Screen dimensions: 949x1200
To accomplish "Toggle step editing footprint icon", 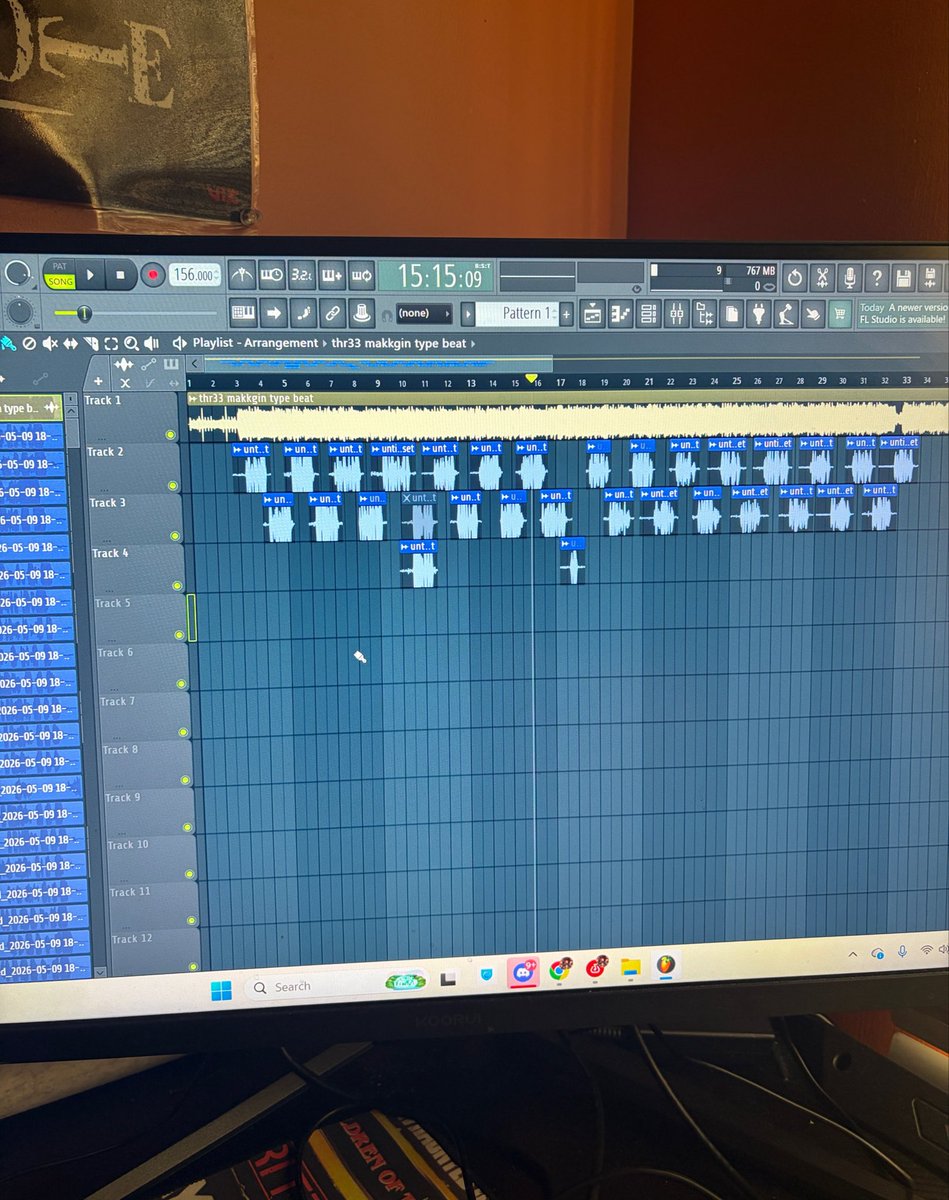I will pos(303,313).
